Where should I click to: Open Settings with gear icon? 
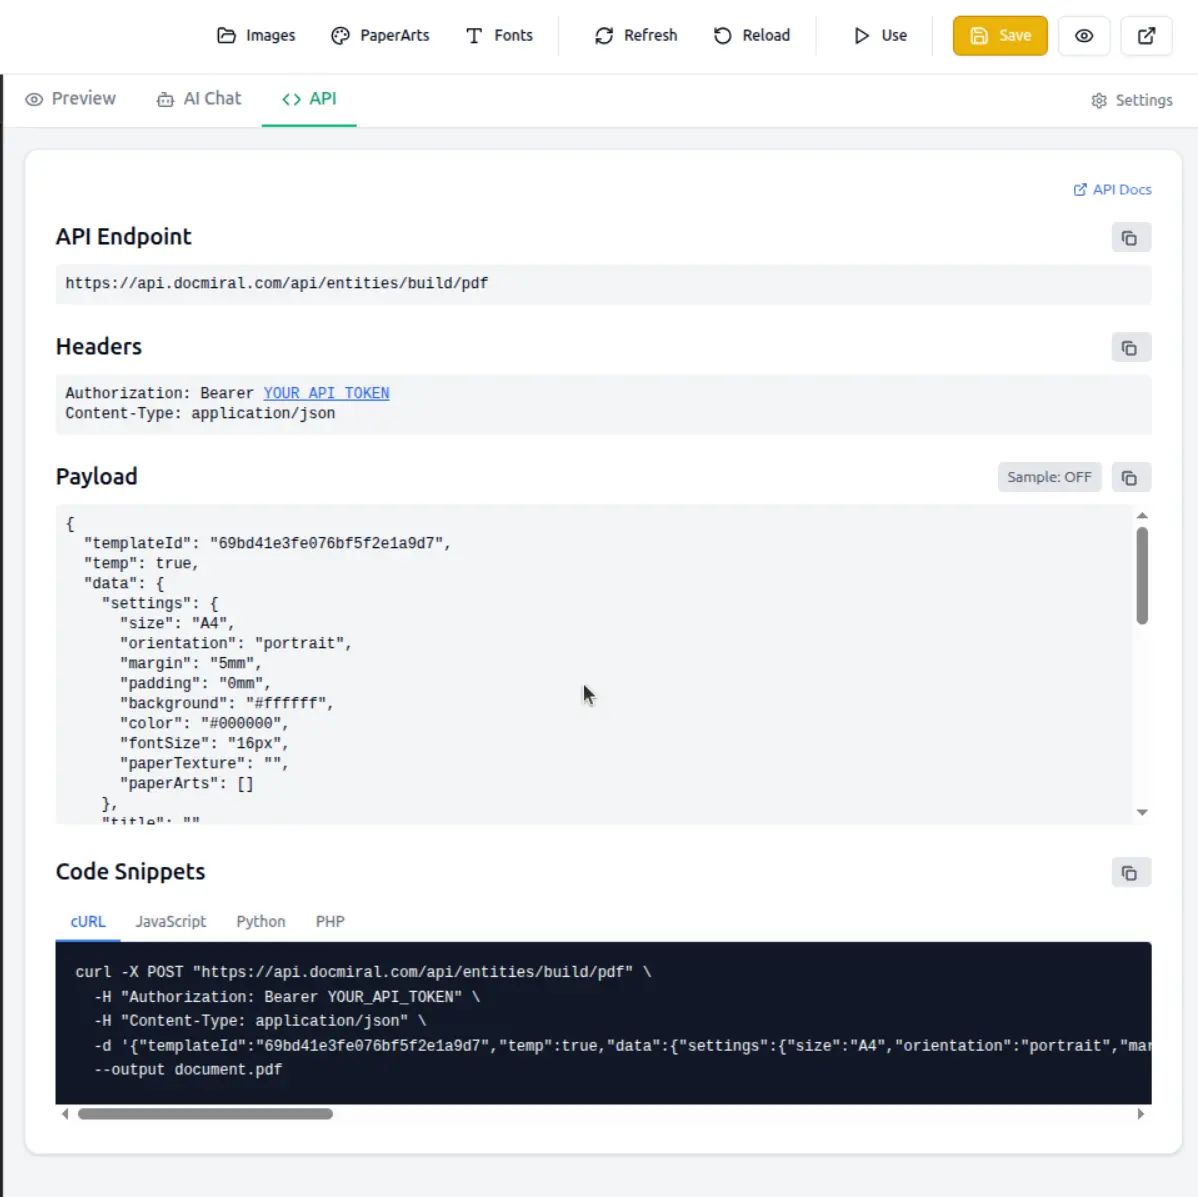[x=1132, y=100]
